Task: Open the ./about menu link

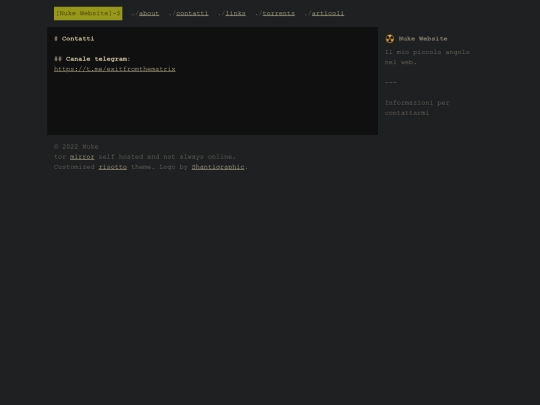Action: [149, 13]
